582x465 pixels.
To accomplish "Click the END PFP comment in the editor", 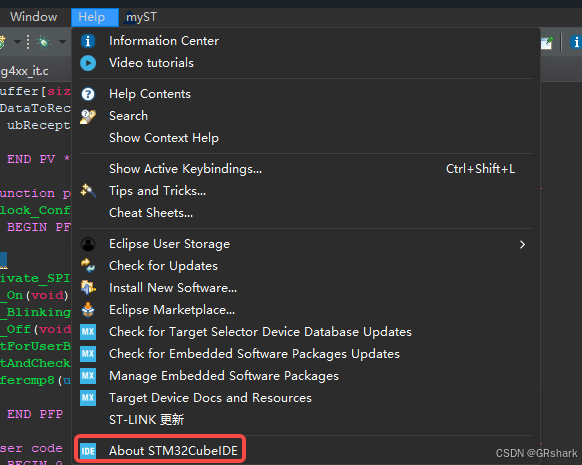I will point(35,414).
